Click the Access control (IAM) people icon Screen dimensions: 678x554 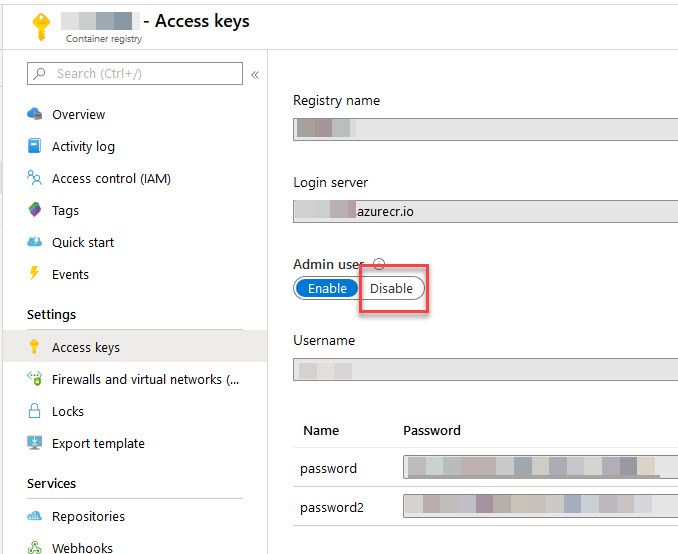point(35,178)
